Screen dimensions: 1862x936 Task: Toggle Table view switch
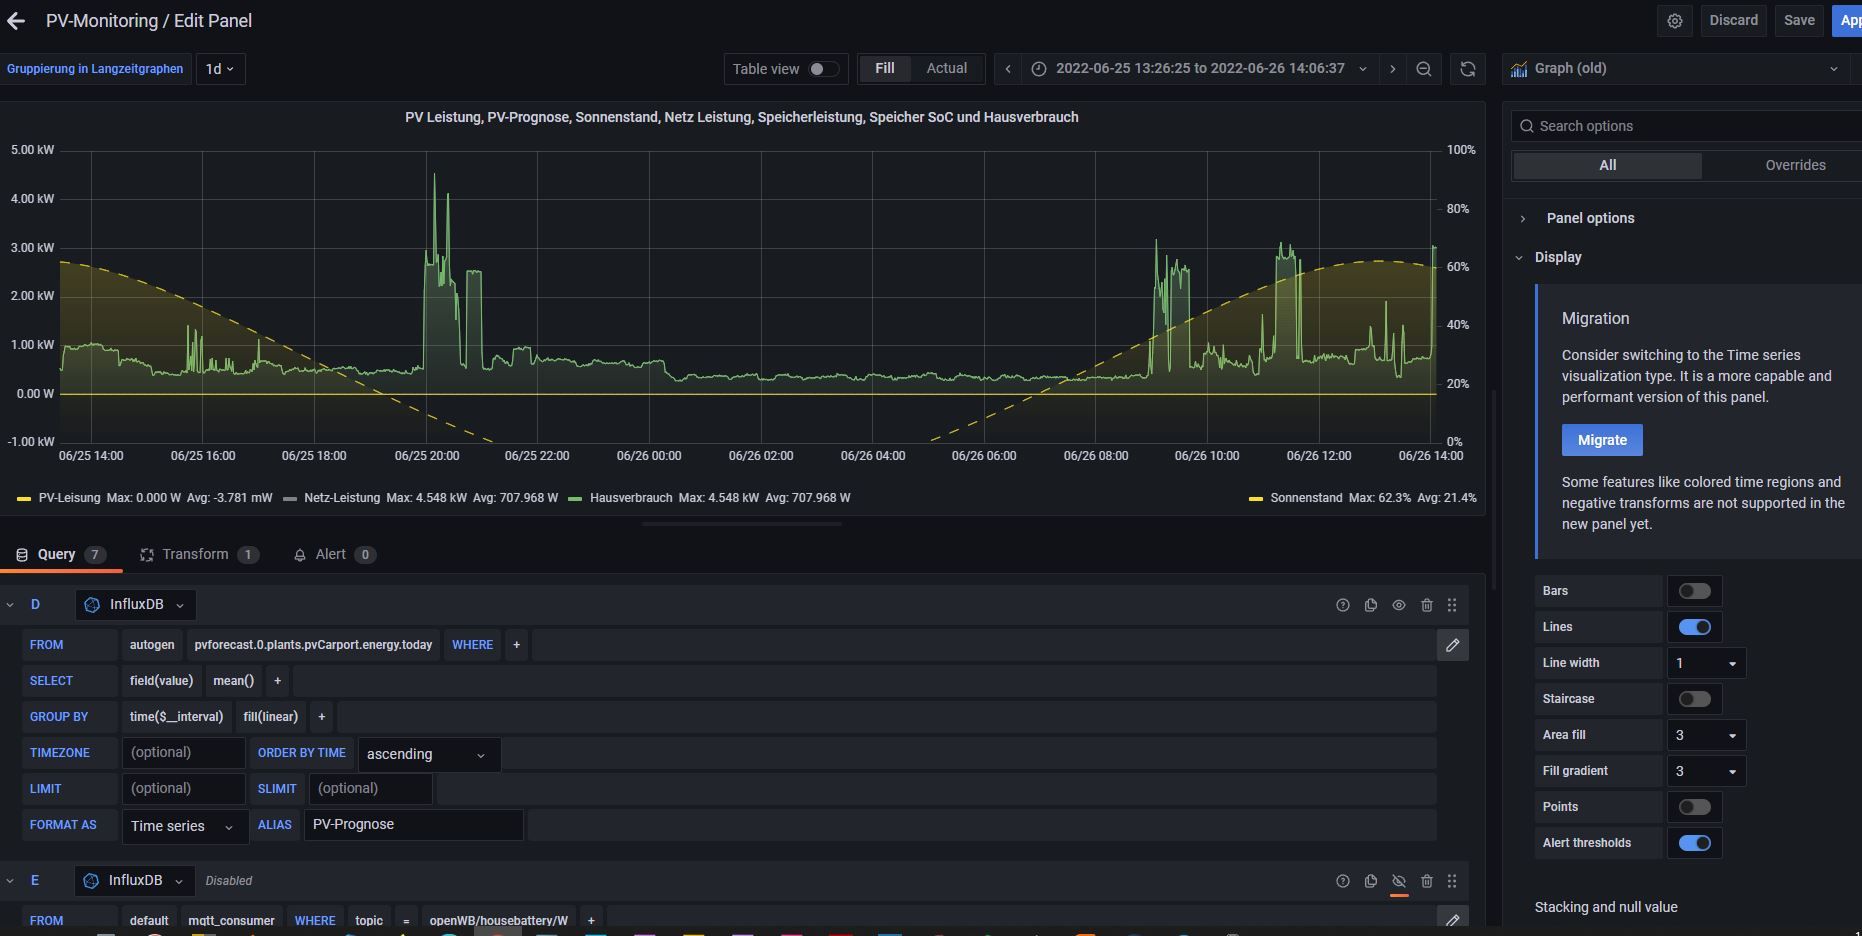[823, 69]
